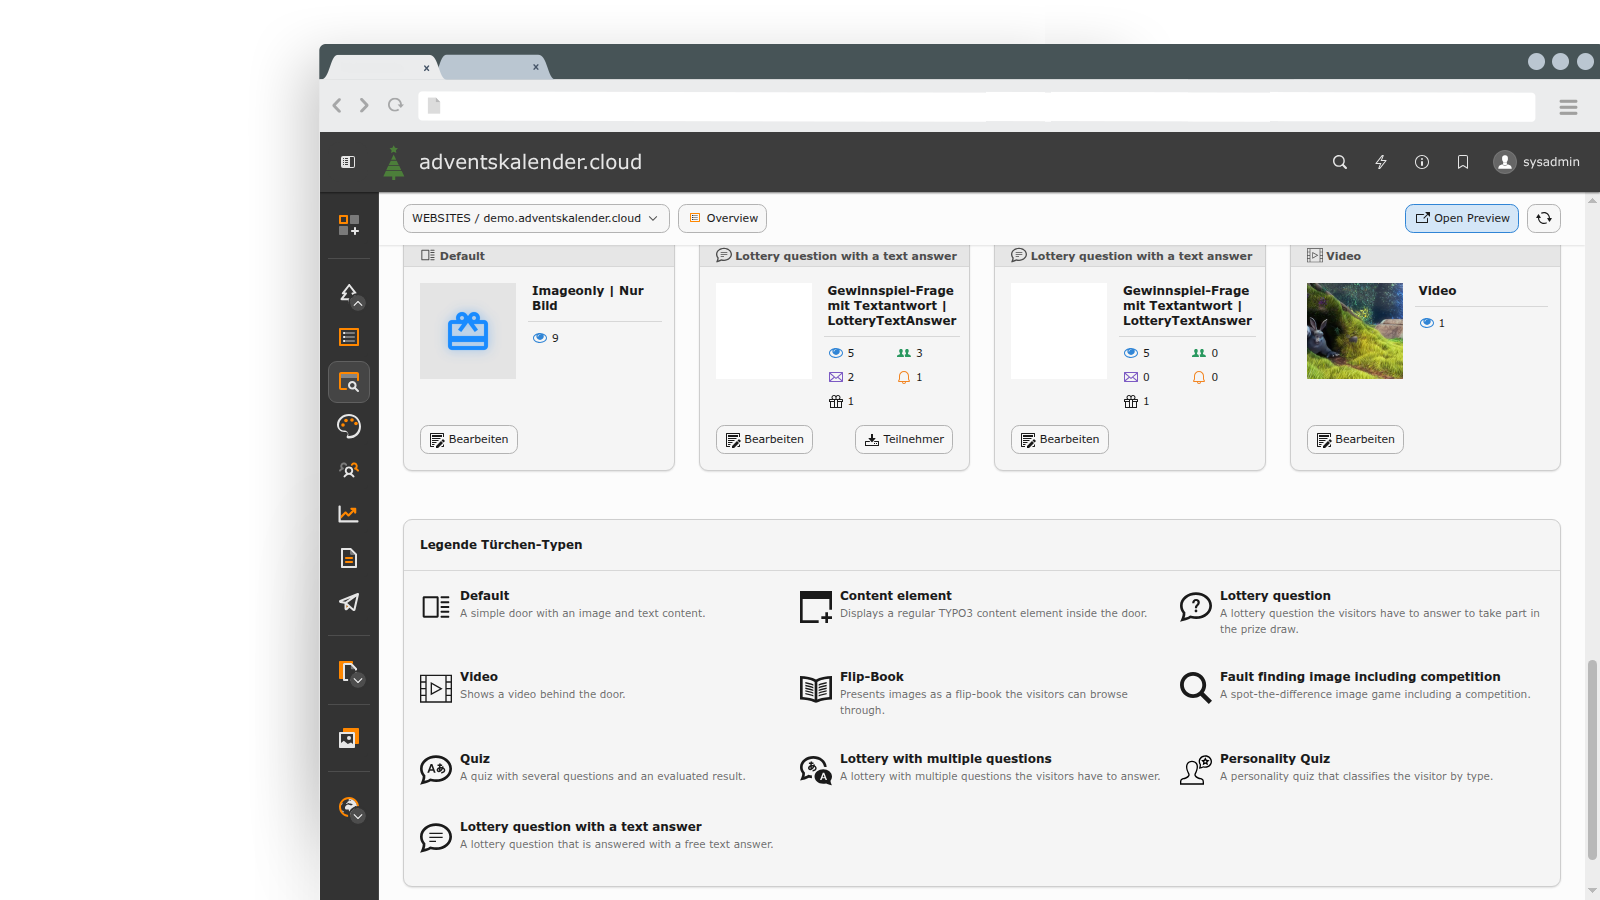Image resolution: width=1600 pixels, height=900 pixels.
Task: Click the page vertical scrollbar thumb
Action: 1592,760
